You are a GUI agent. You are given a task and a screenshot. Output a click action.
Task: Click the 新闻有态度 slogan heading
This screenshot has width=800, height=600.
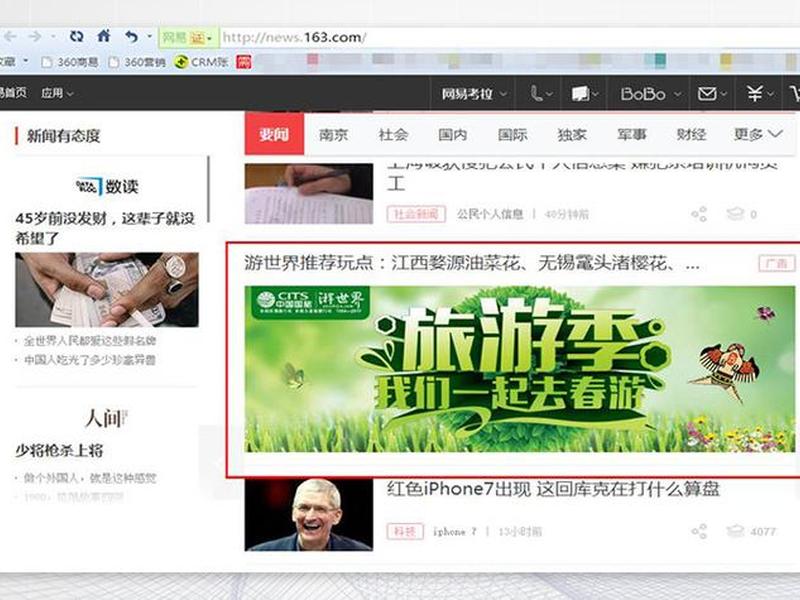pyautogui.click(x=63, y=136)
